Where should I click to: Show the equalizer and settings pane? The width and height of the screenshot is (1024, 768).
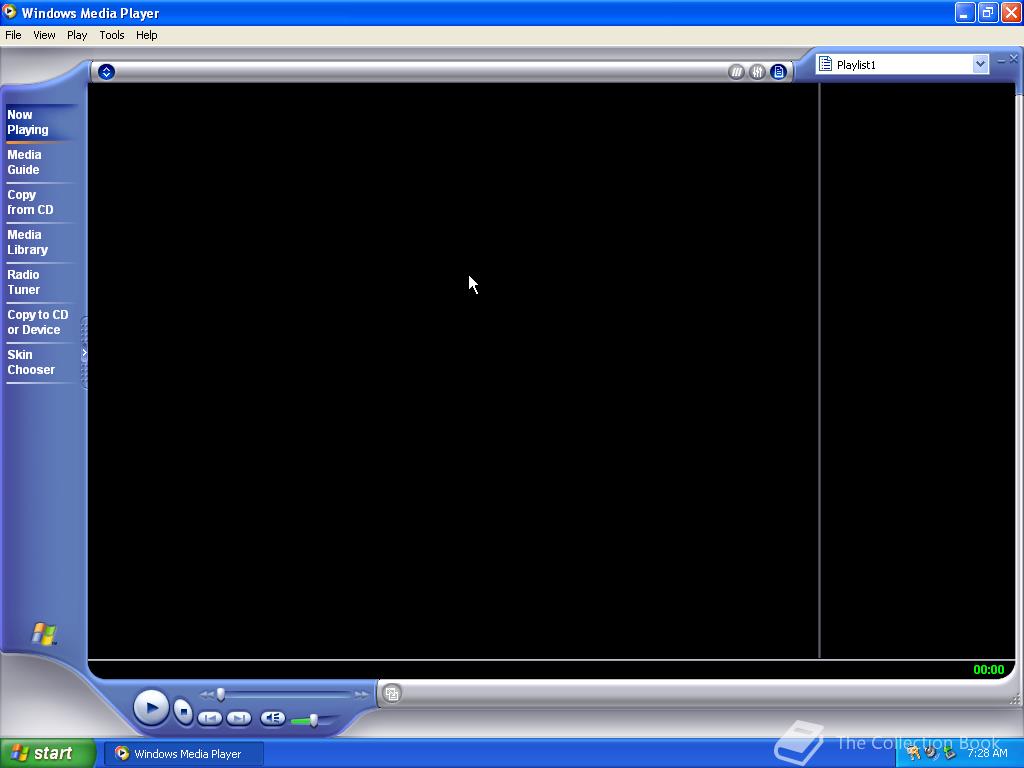[757, 72]
